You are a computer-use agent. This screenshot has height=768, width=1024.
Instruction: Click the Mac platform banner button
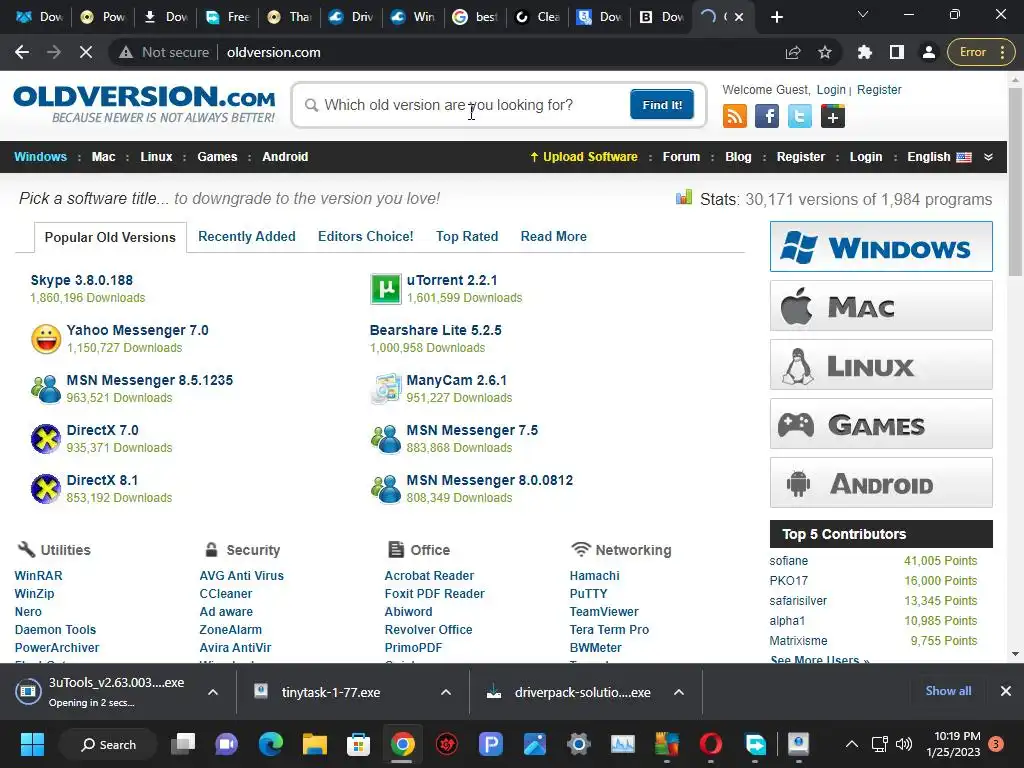(x=881, y=306)
